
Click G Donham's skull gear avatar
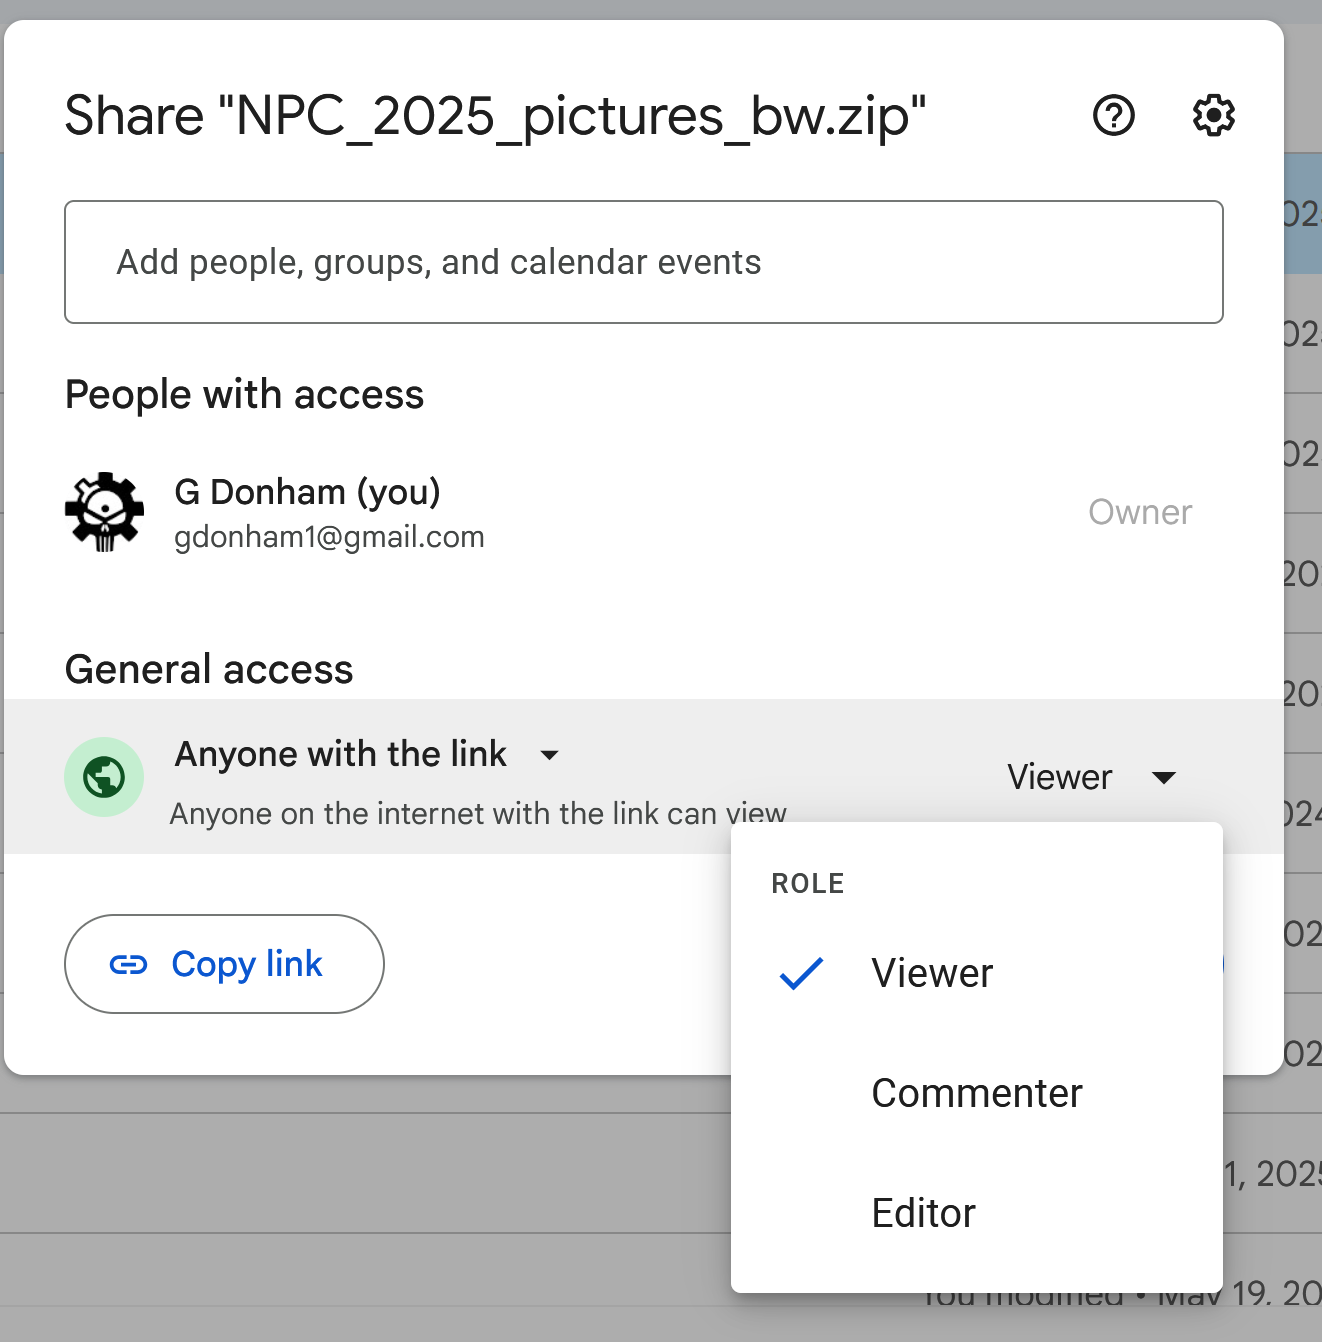pyautogui.click(x=104, y=512)
